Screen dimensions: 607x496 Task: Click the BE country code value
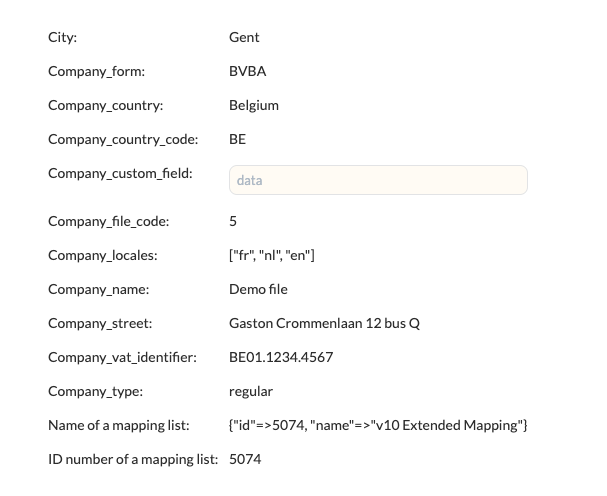[x=238, y=139]
